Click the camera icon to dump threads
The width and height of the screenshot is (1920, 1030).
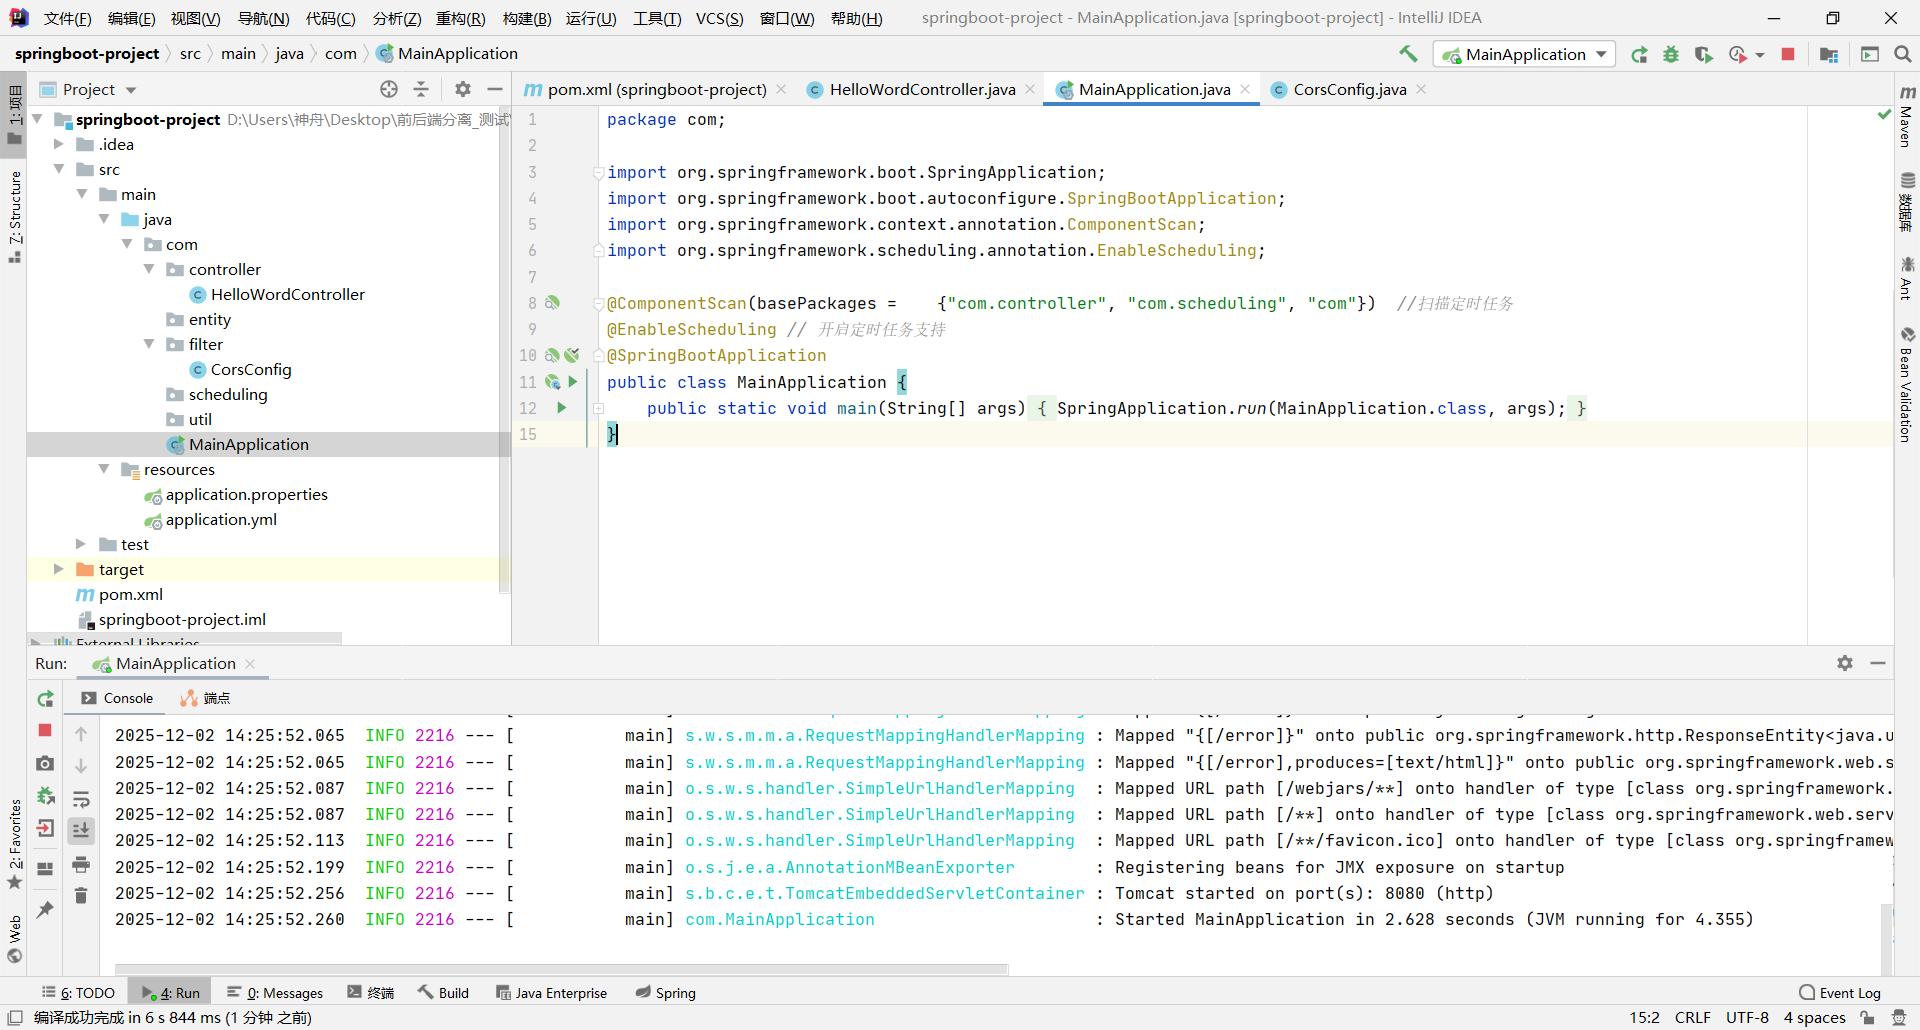[x=45, y=763]
